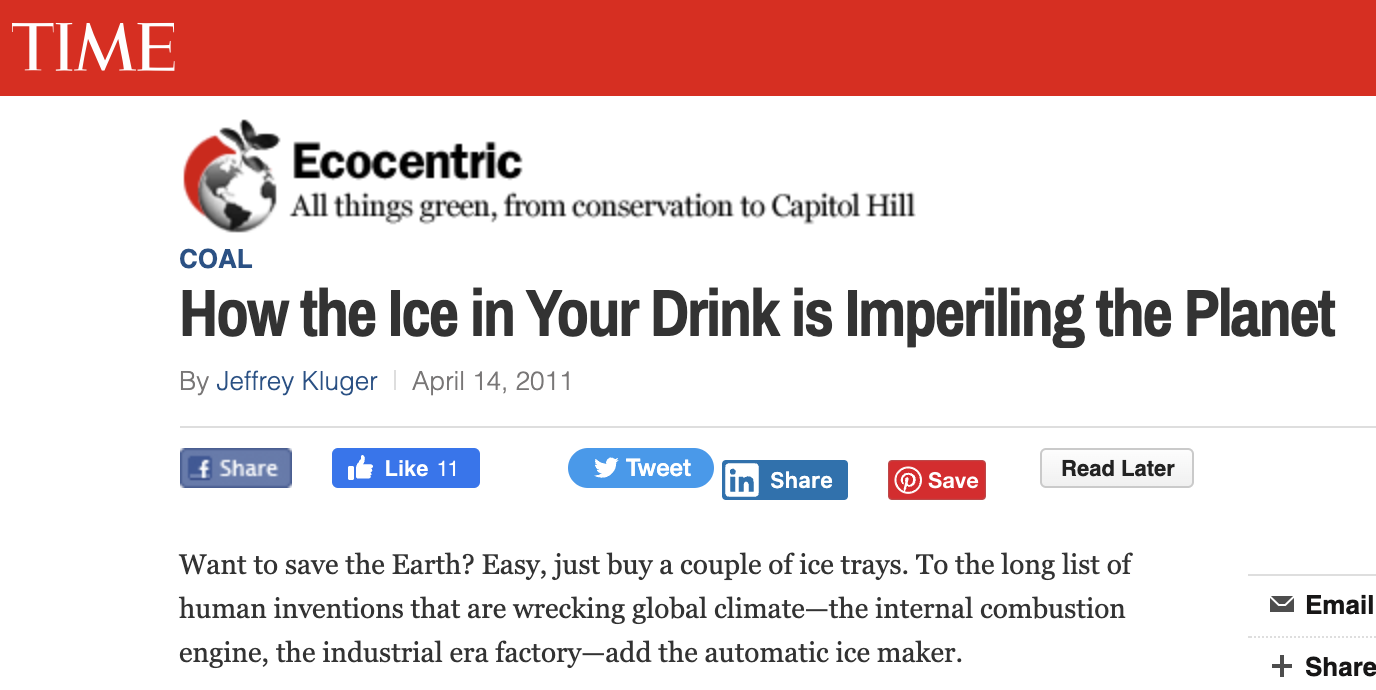Open the Ecocentric globe logo
This screenshot has width=1376, height=690.
[x=231, y=176]
